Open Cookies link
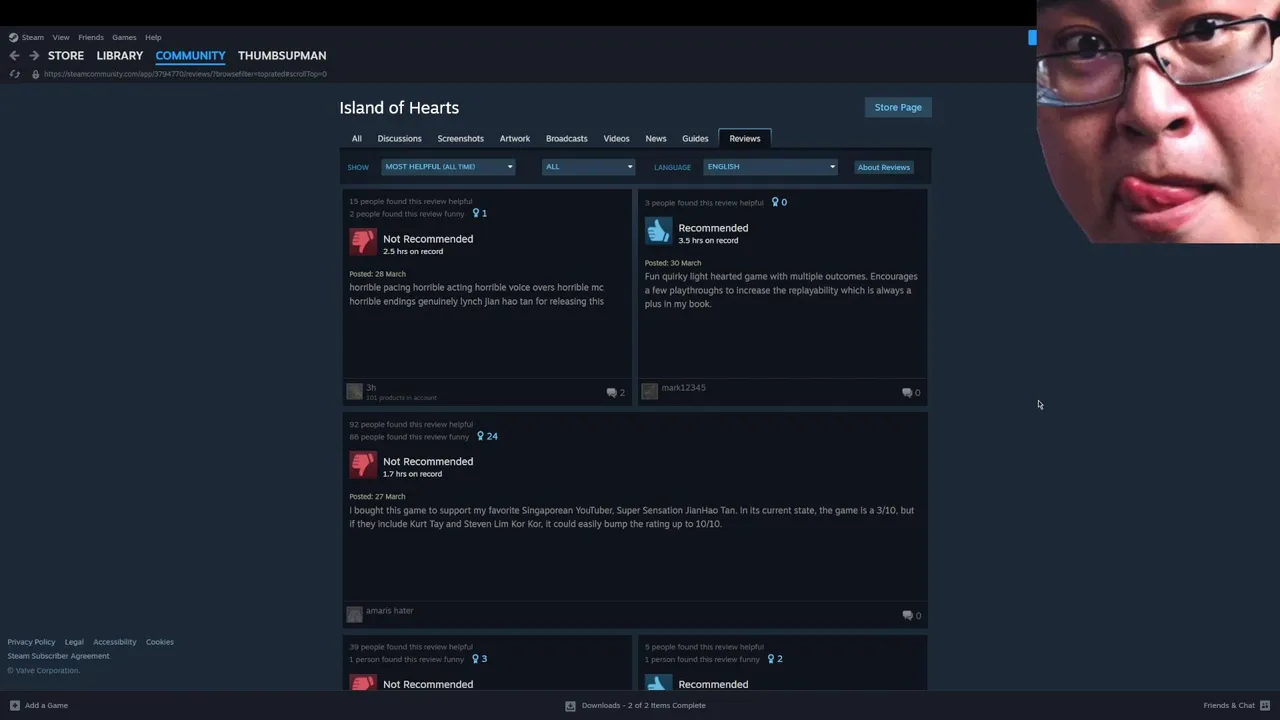Viewport: 1280px width, 720px height. [160, 642]
